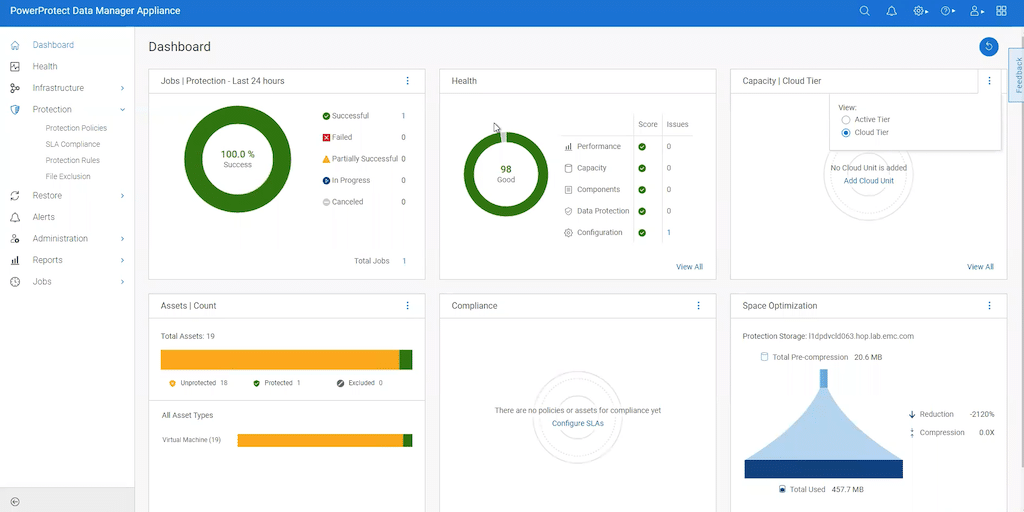The height and width of the screenshot is (512, 1024).
Task: Click the dark blue Total Used bar
Action: click(x=824, y=469)
